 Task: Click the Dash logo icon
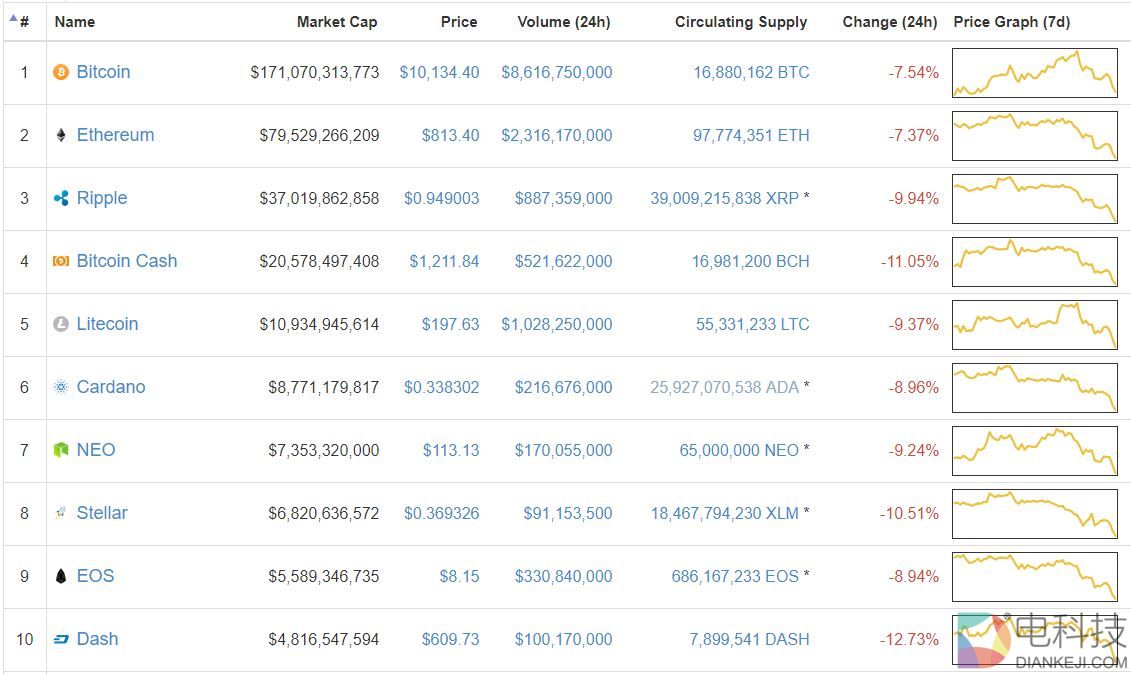pyautogui.click(x=61, y=639)
